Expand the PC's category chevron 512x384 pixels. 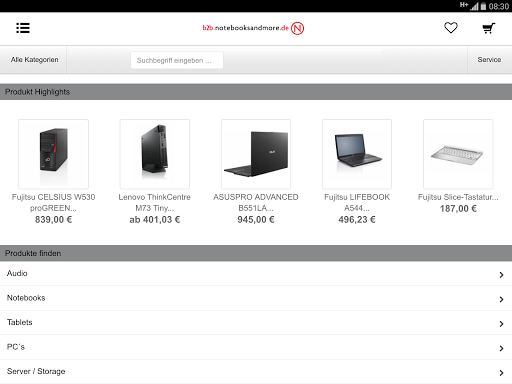[501, 348]
